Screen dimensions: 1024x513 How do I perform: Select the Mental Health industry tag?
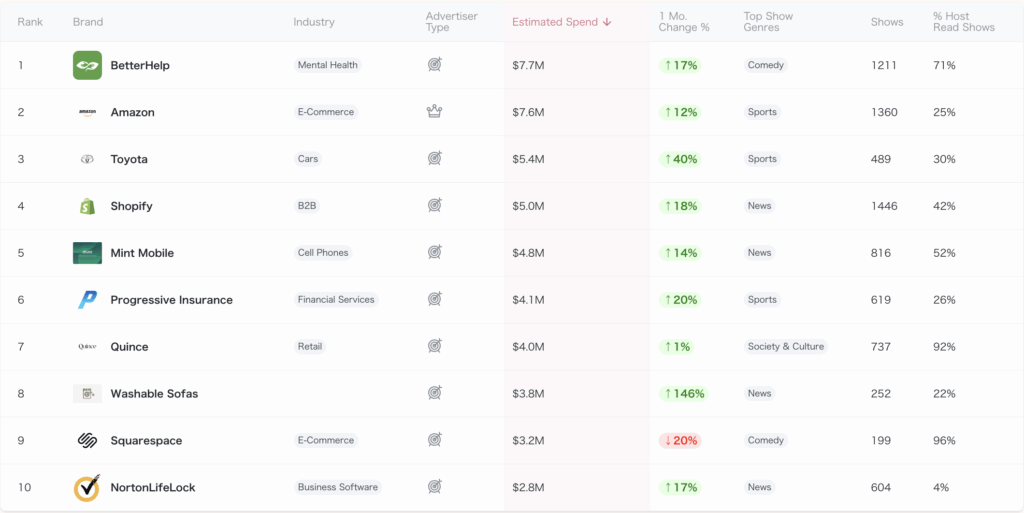tap(328, 65)
